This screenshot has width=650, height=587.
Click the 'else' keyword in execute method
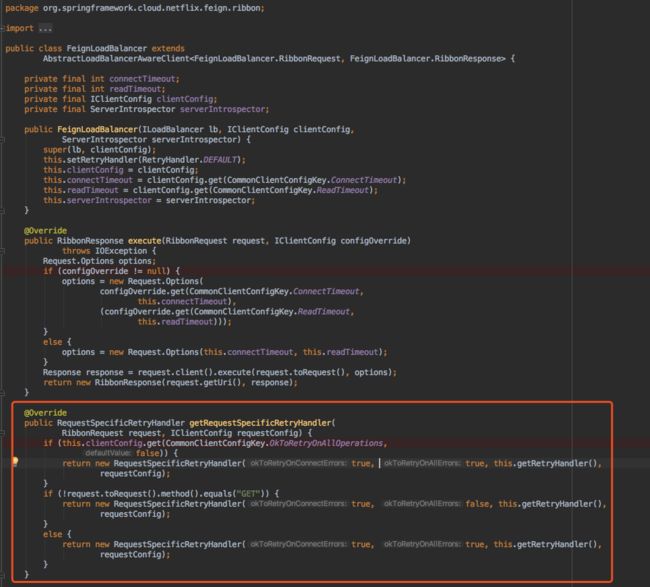53,342
